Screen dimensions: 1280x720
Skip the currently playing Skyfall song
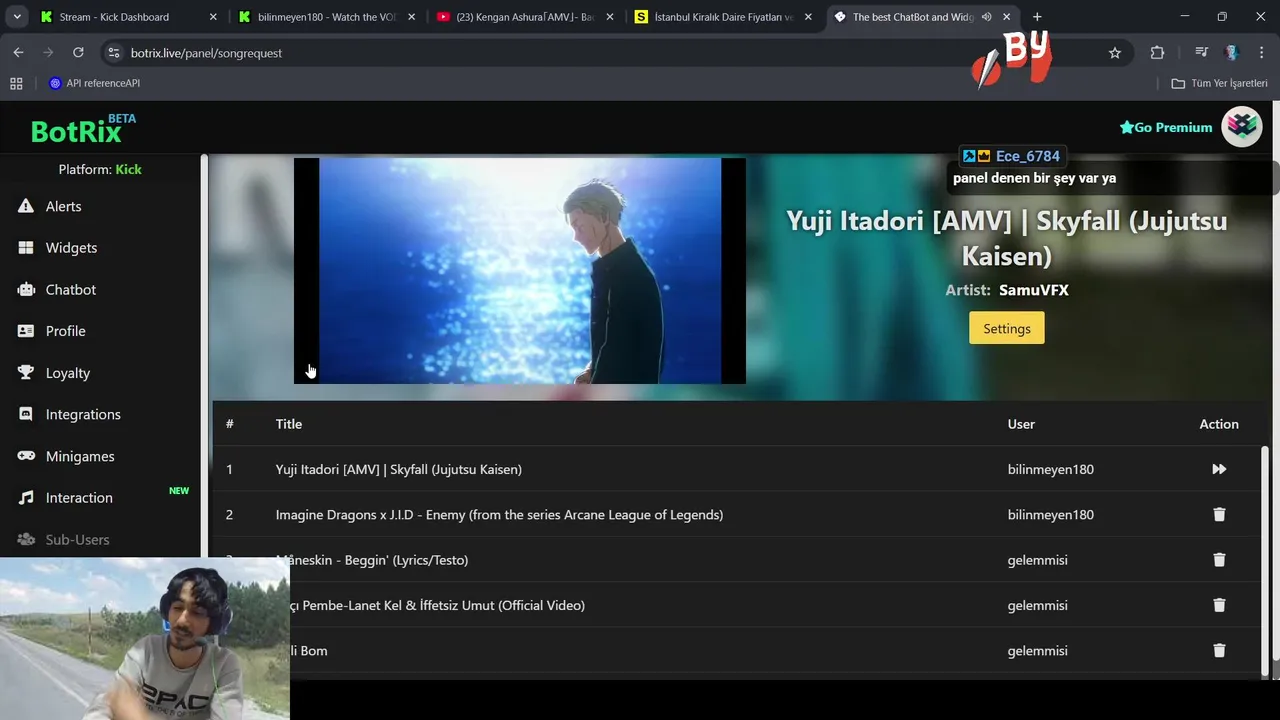1219,469
